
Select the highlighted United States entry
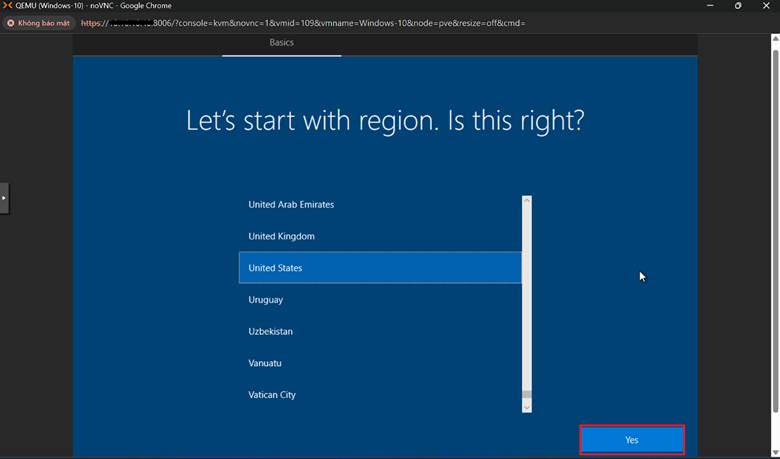tap(379, 268)
